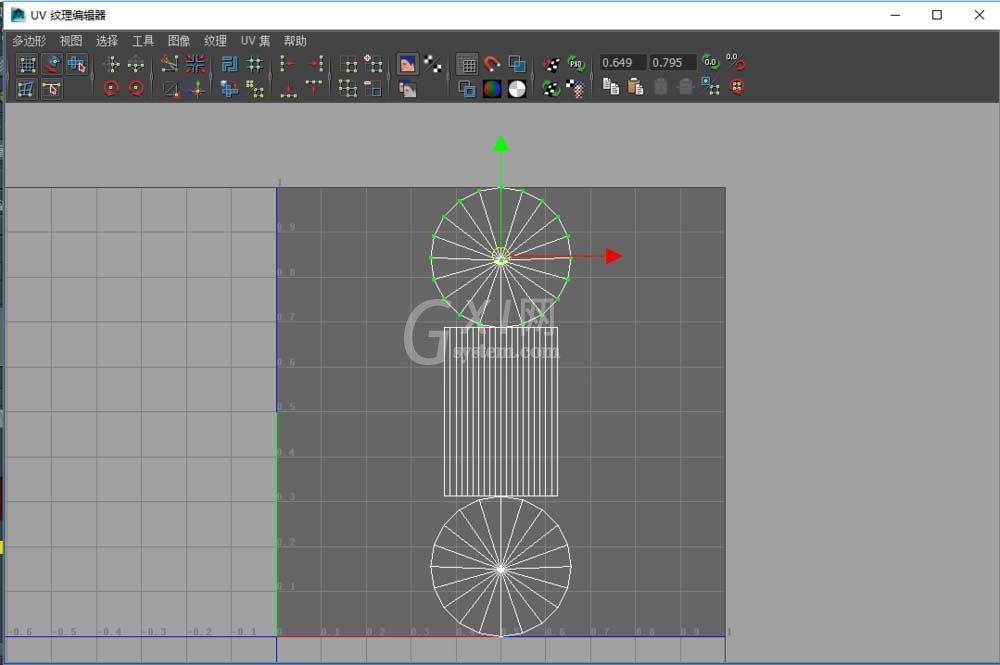Screen dimensions: 1000x665
Task: Select the UV Lattice tool icon
Action: point(27,64)
